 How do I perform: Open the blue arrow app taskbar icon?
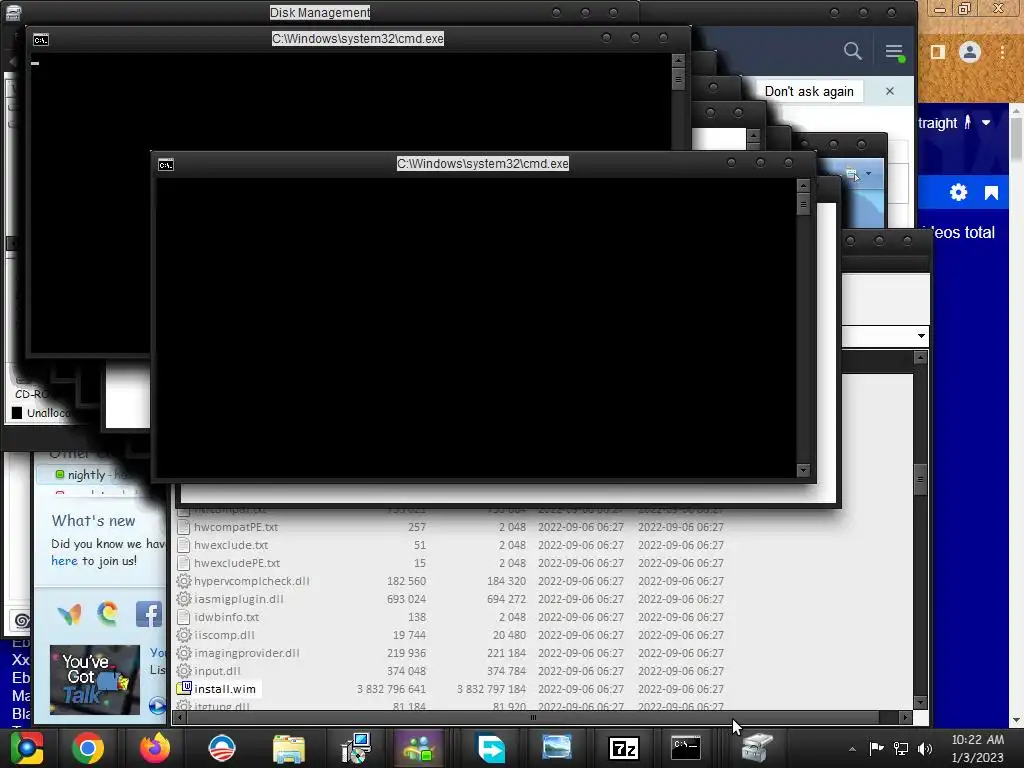[491, 748]
